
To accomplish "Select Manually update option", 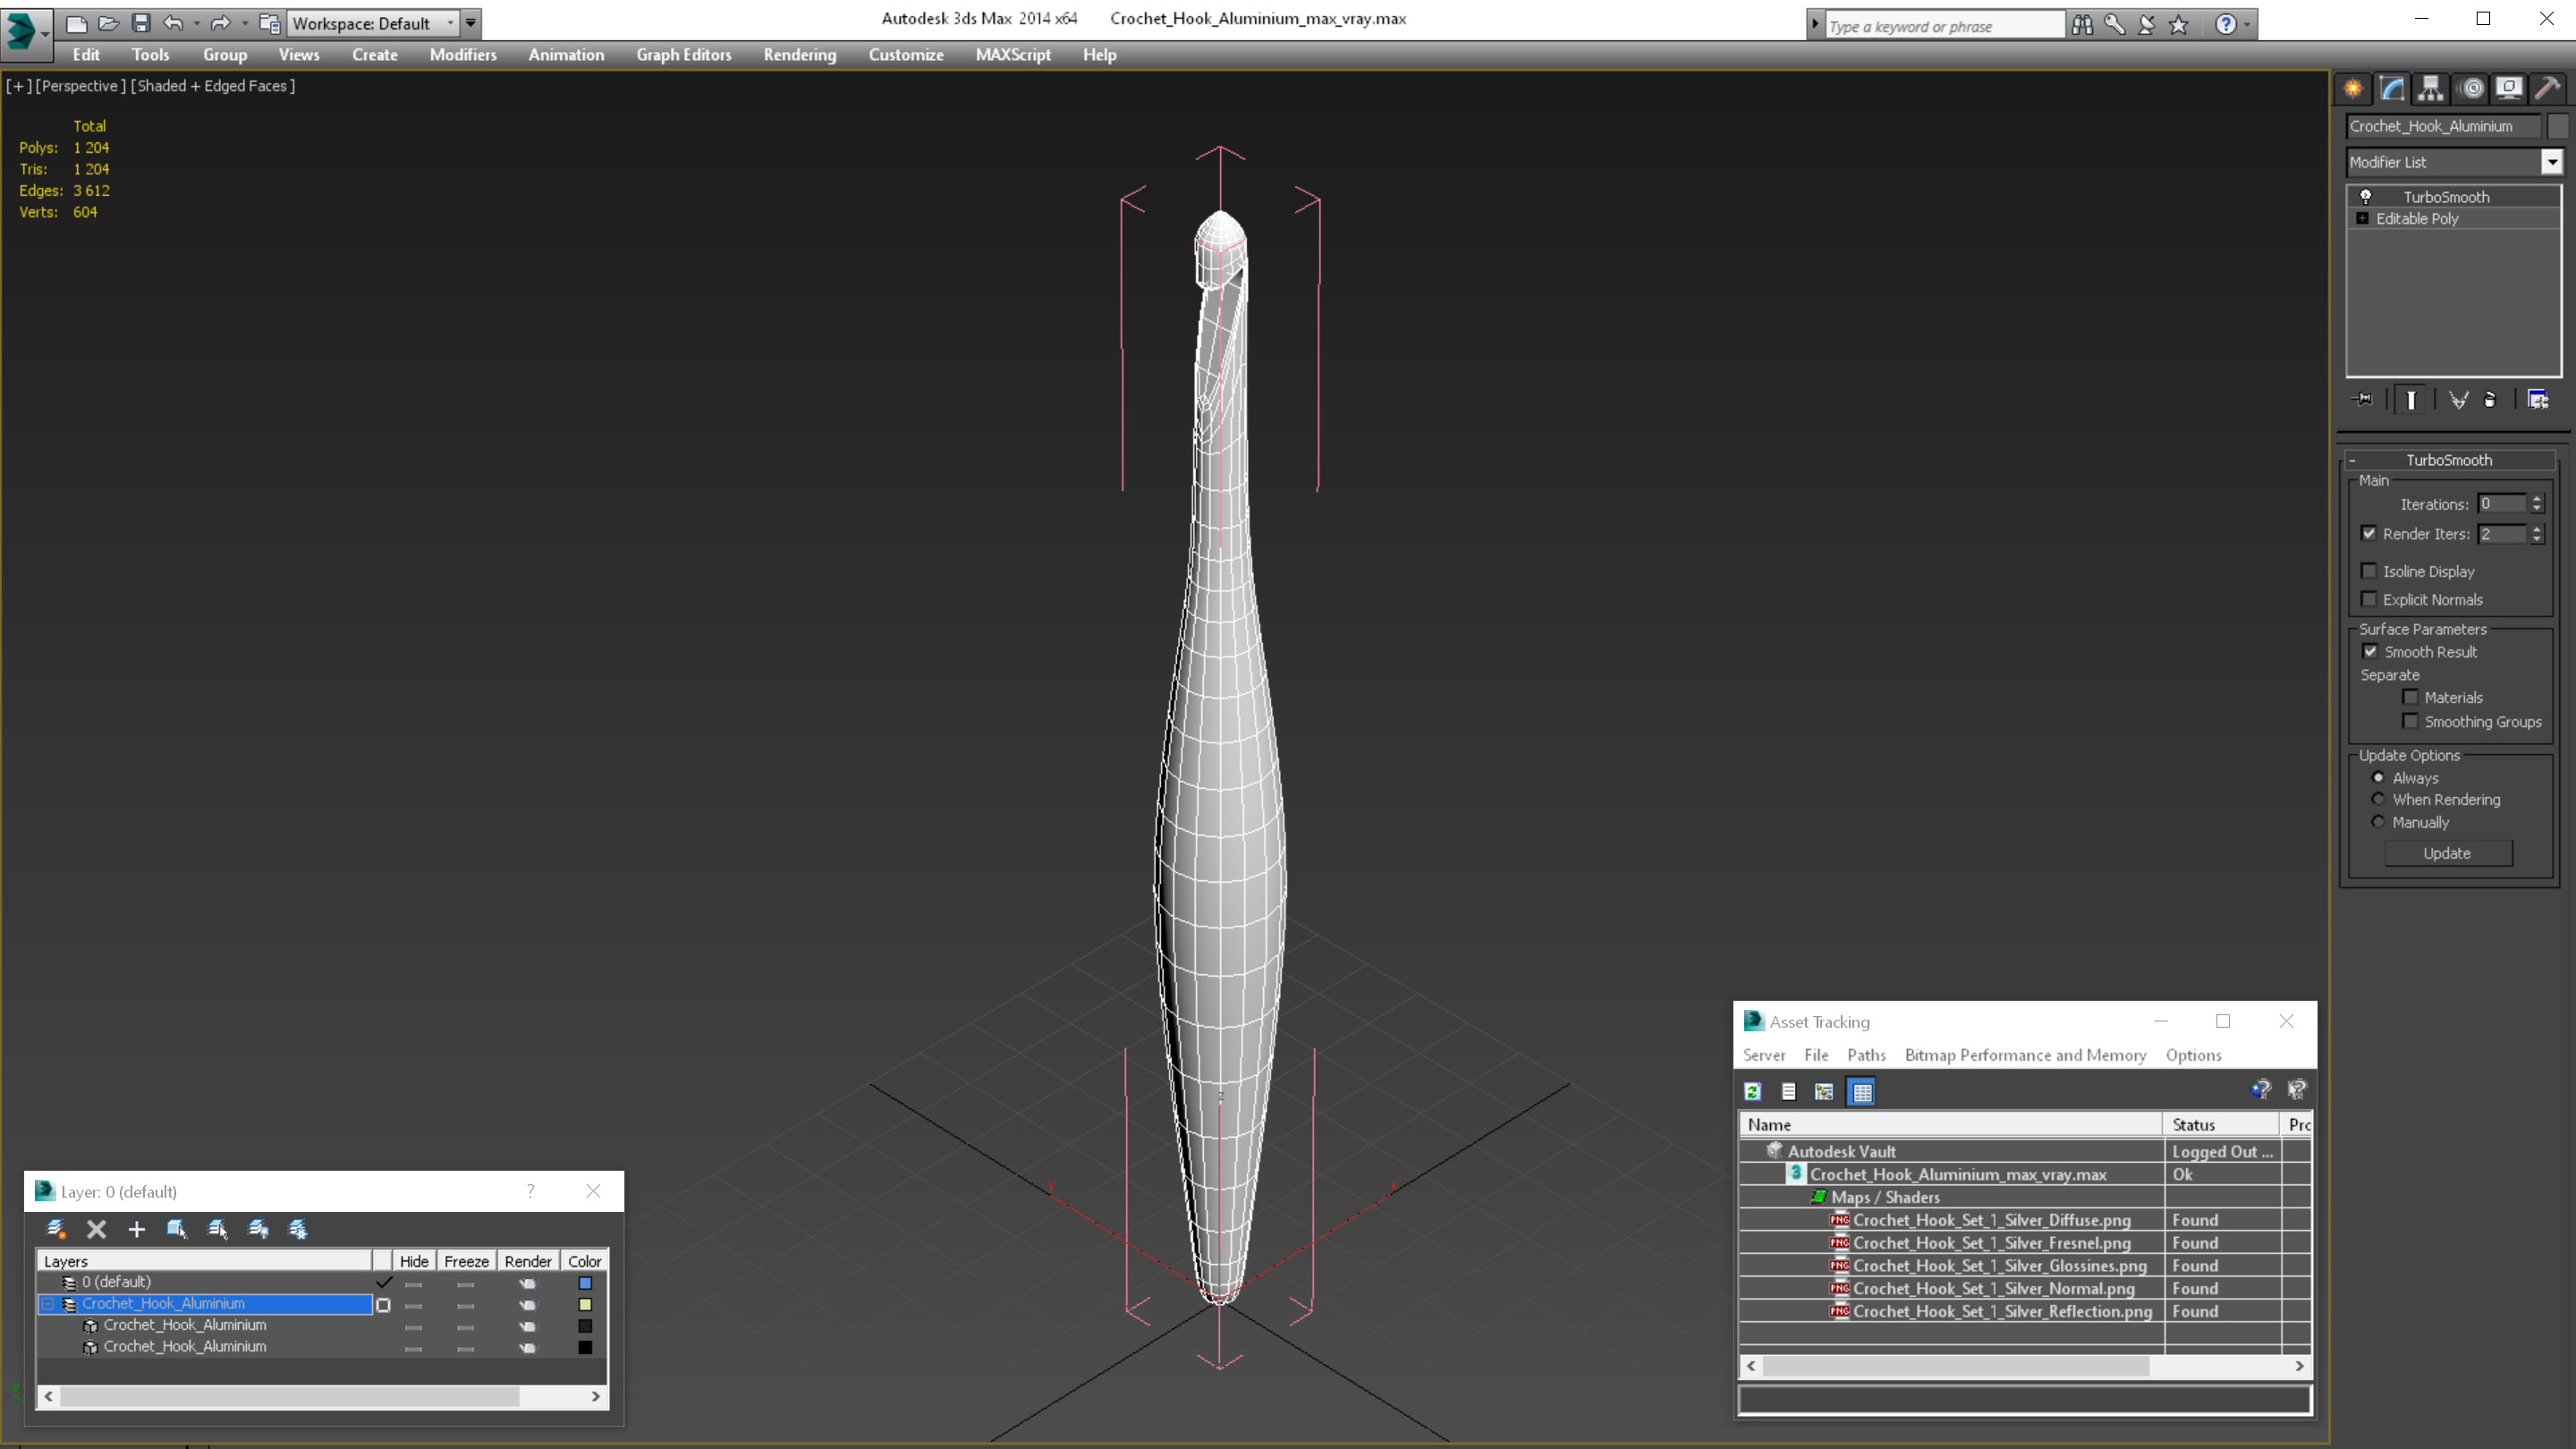I will pos(2378,822).
